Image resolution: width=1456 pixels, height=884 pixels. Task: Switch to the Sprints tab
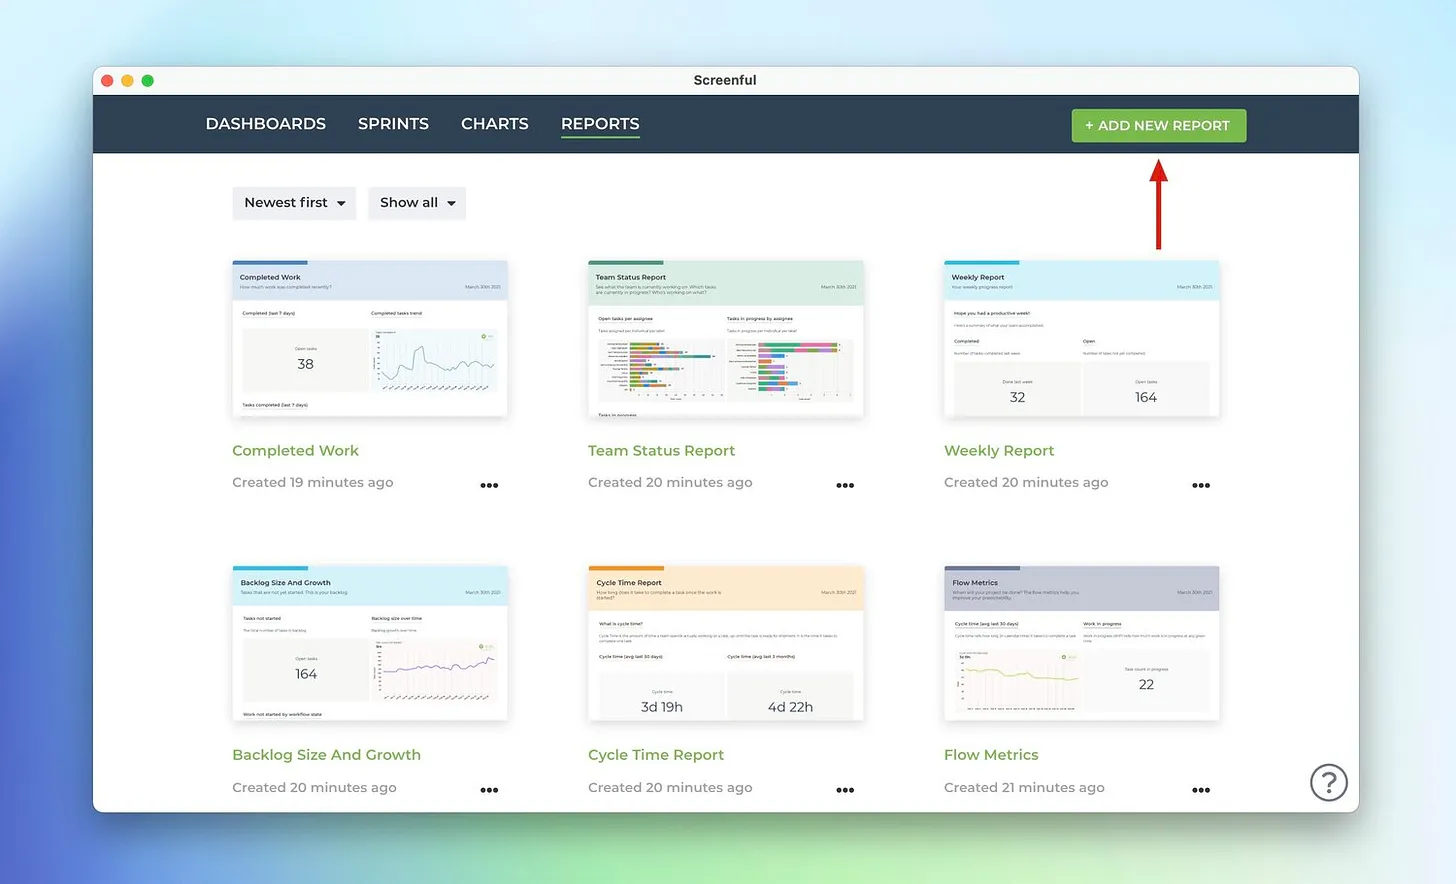pos(393,124)
